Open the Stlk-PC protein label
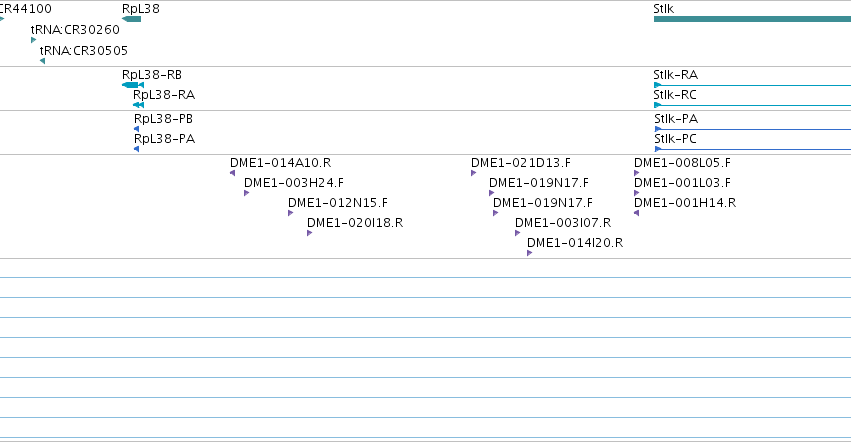Viewport: 851px width, 442px height. coord(676,138)
